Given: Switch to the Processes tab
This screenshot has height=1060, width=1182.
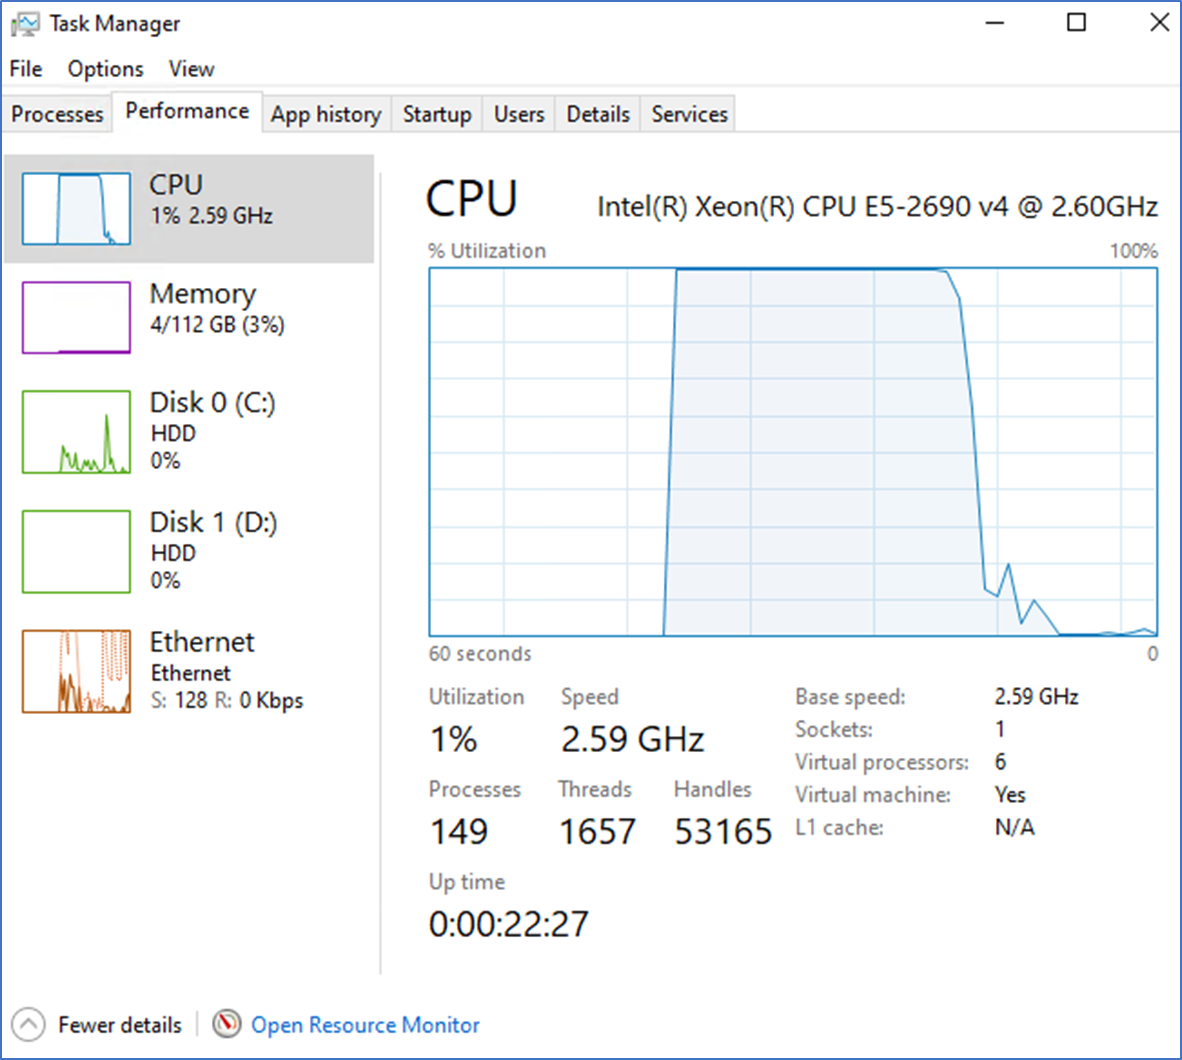Looking at the screenshot, I should coord(57,114).
